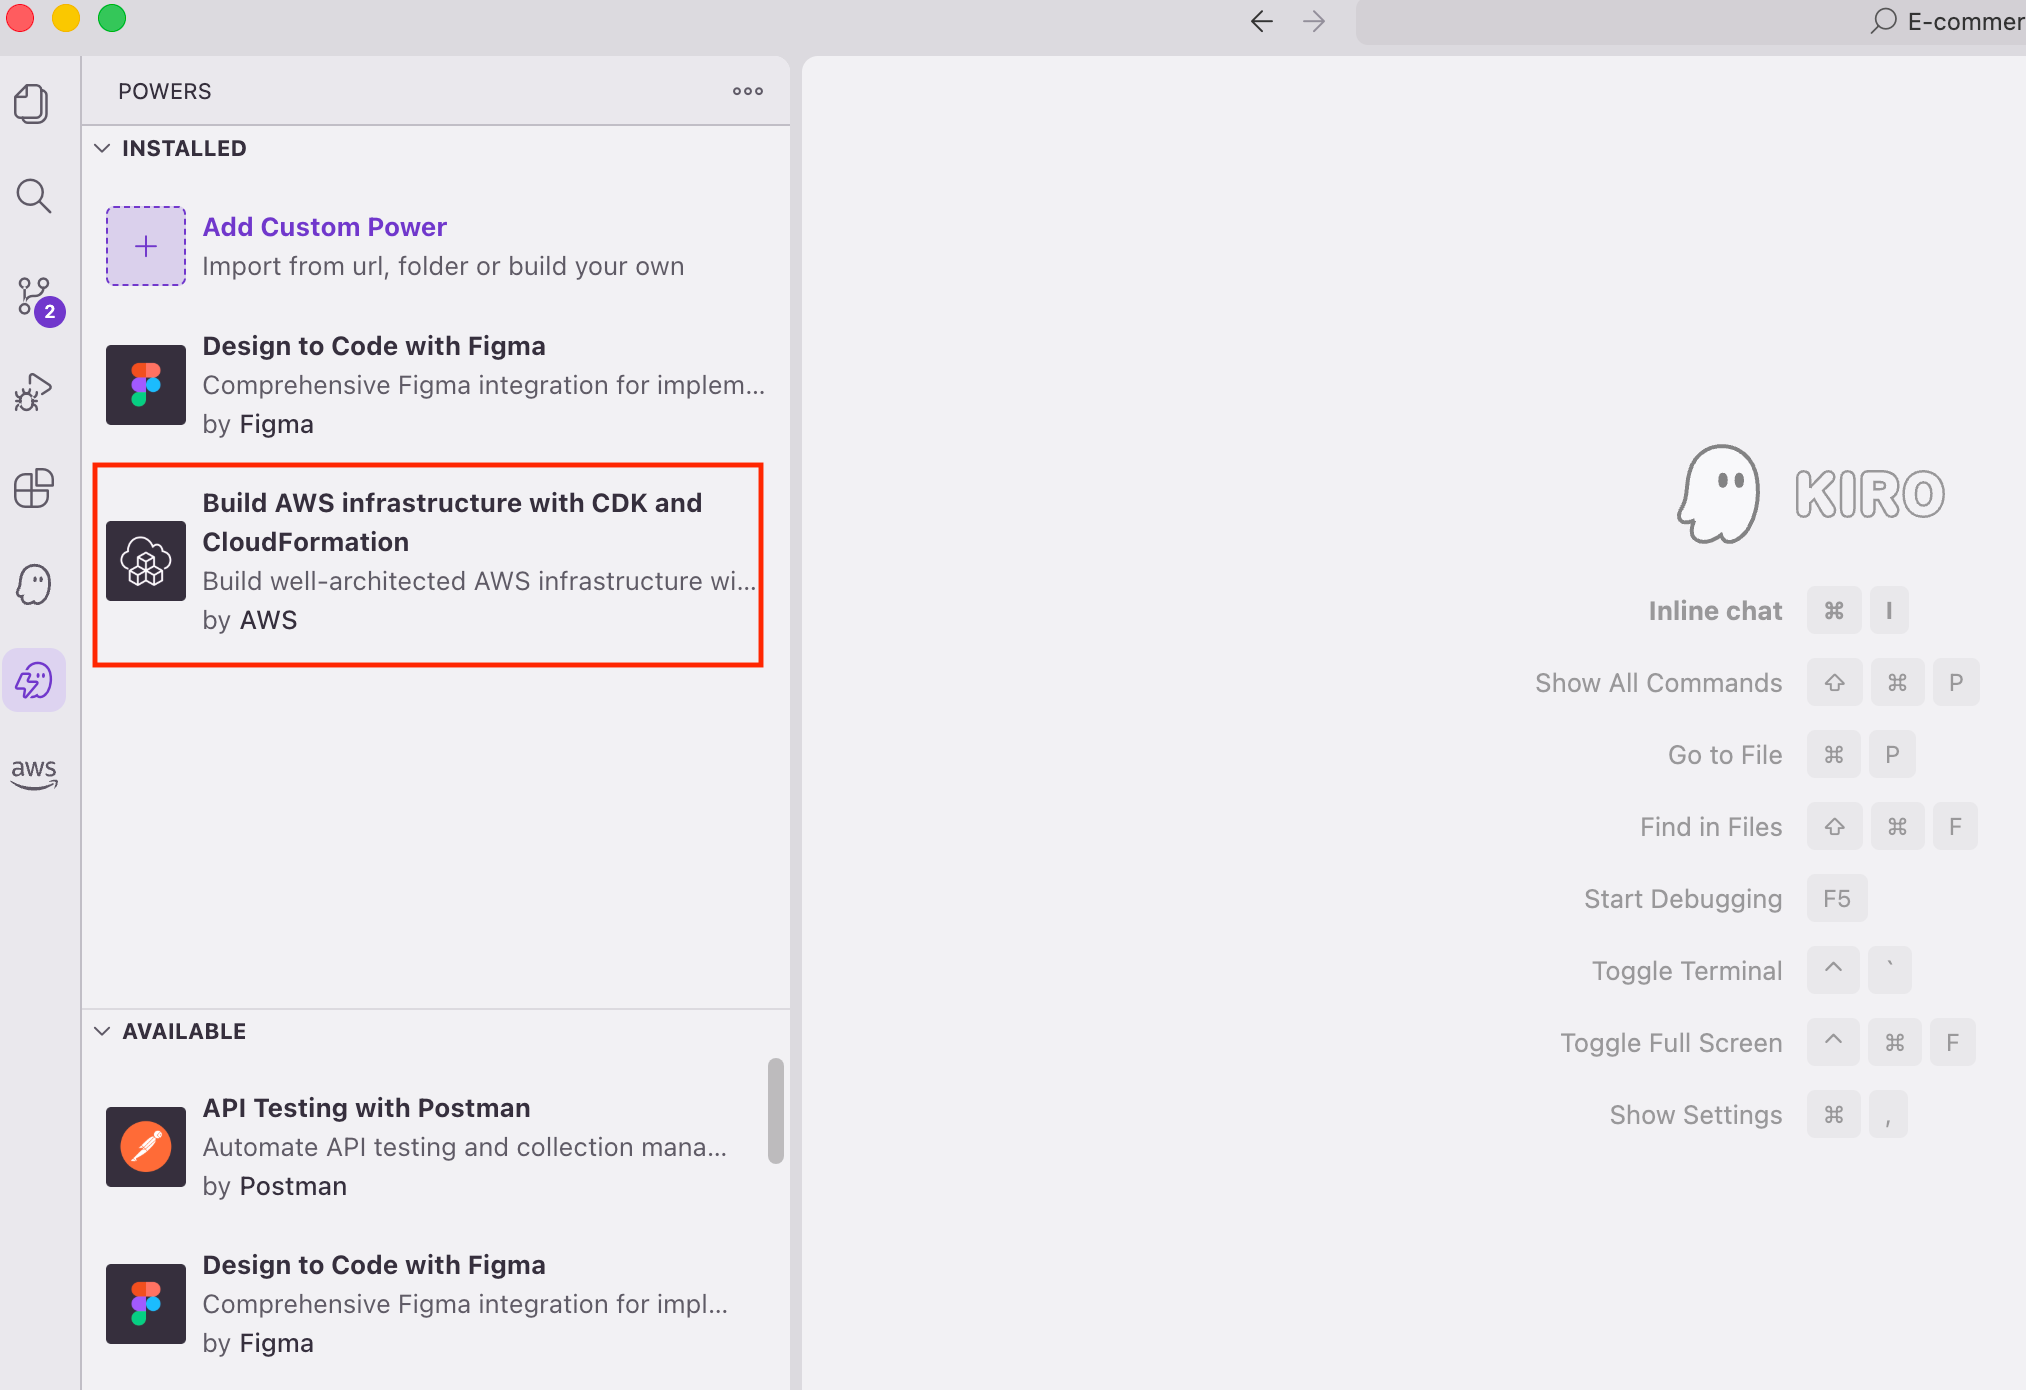Open the Extensions icon in sidebar
This screenshot has height=1390, width=2026.
point(33,489)
